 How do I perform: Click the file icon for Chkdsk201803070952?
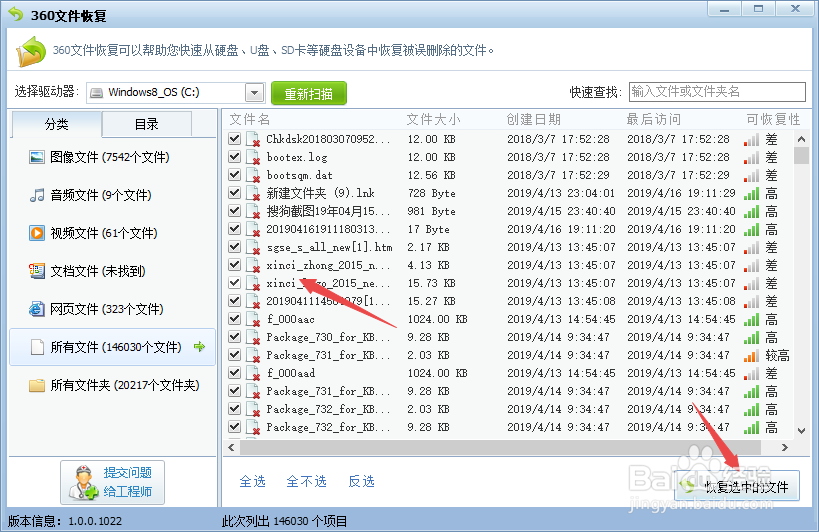[x=253, y=139]
